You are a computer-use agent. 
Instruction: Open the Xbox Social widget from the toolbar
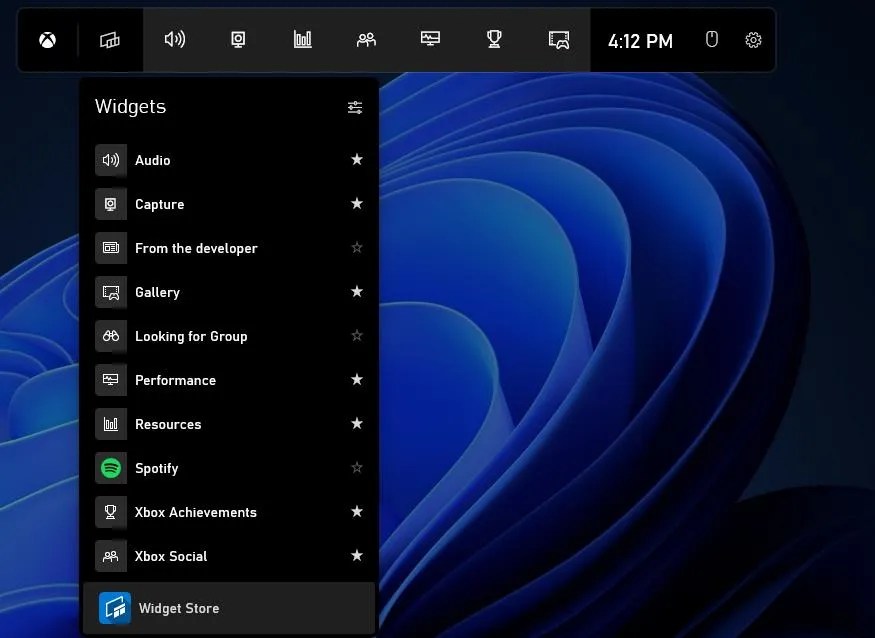(366, 40)
